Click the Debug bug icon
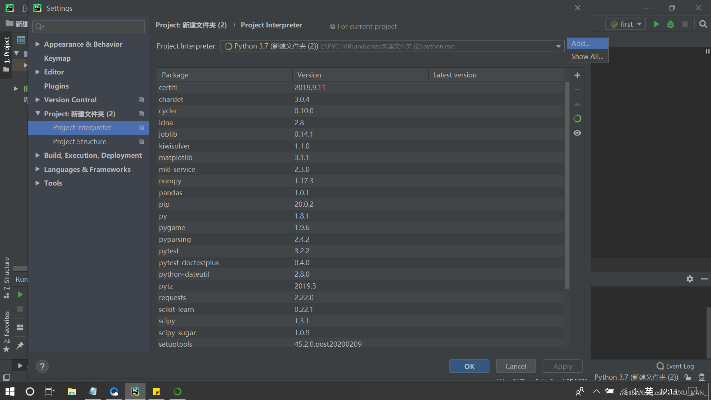The image size is (711, 400). 670,24
